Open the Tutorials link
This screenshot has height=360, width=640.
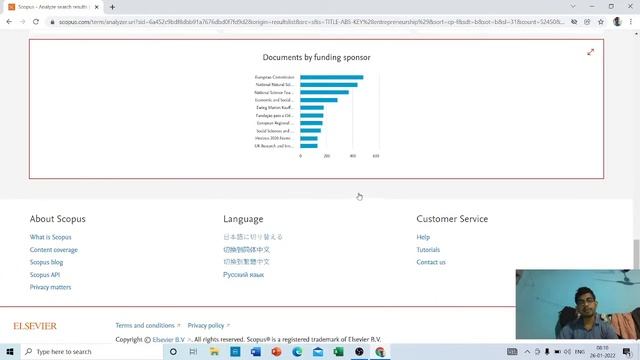point(428,250)
